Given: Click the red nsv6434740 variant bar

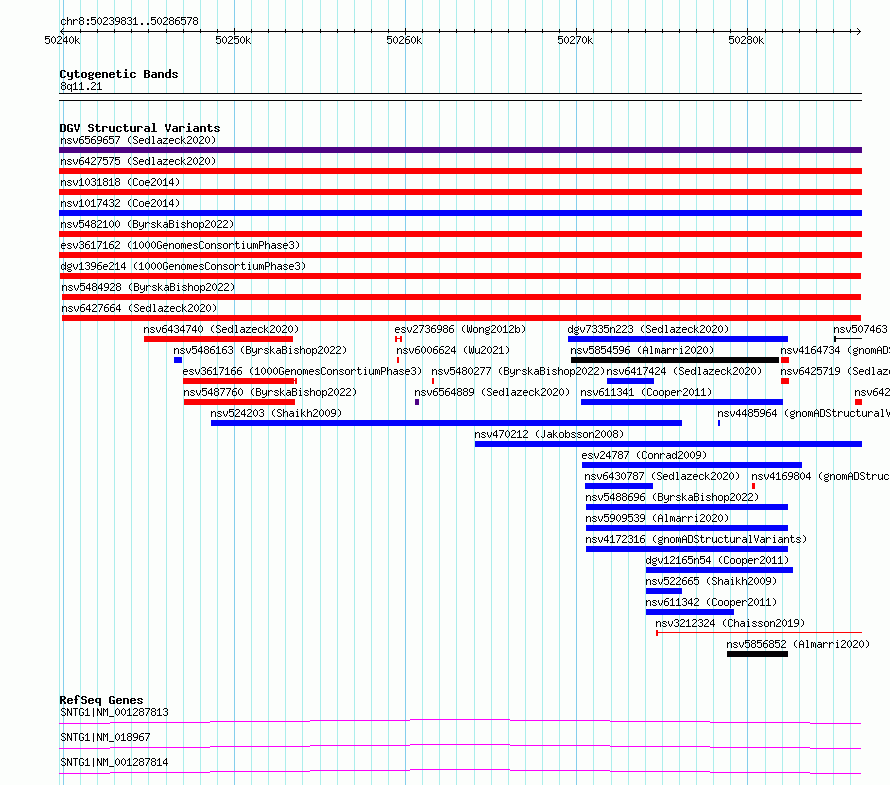Looking at the screenshot, I should coord(219,339).
